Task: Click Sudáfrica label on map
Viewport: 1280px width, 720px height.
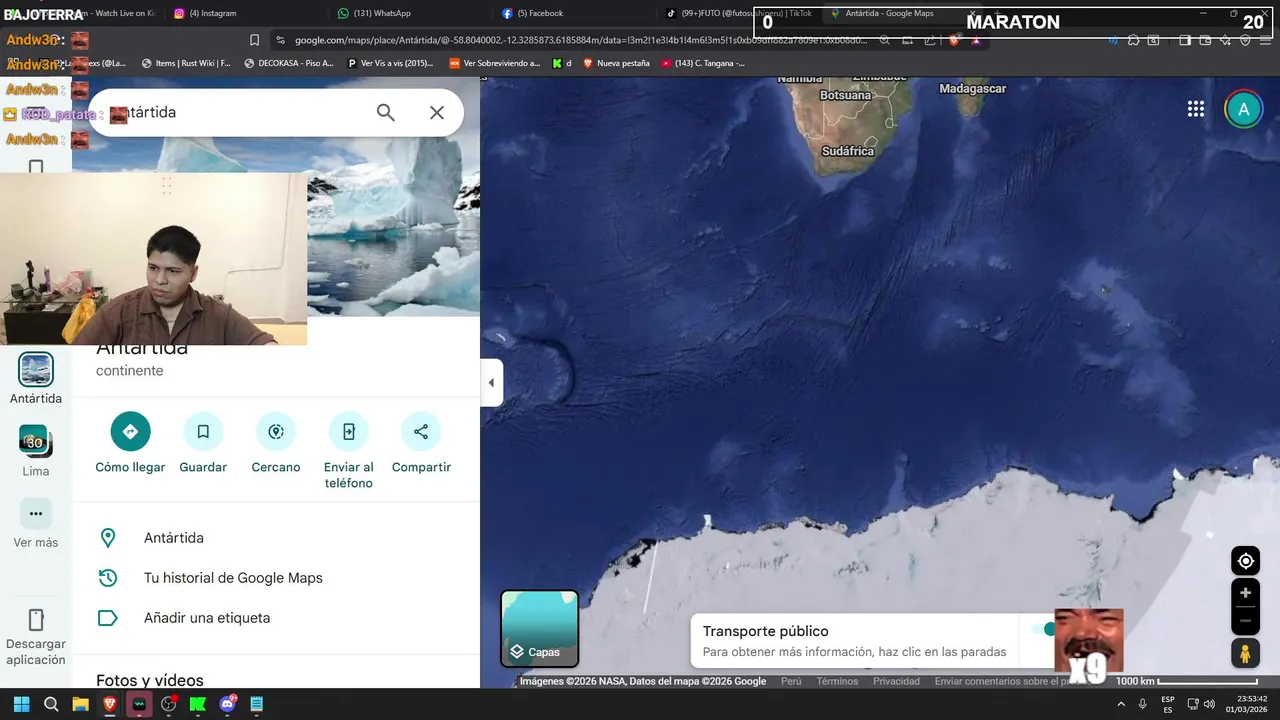Action: tap(848, 151)
